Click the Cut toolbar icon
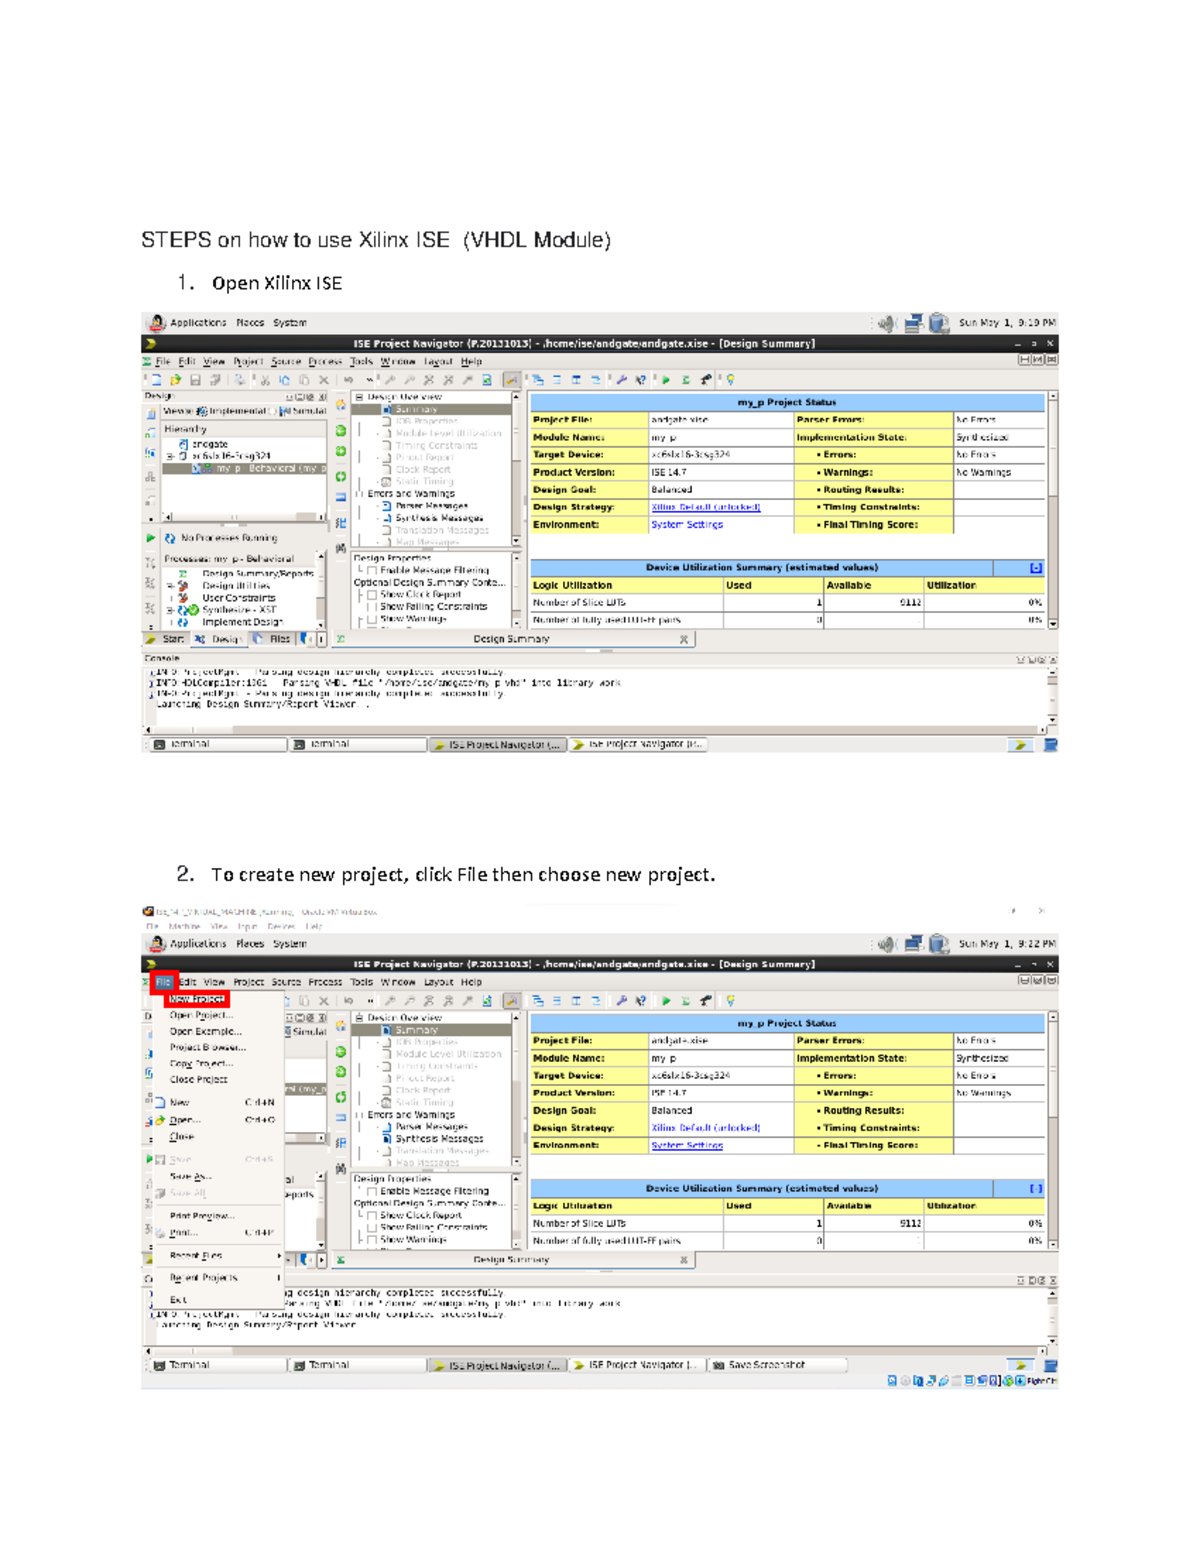The image size is (1200, 1553). pyautogui.click(x=265, y=379)
